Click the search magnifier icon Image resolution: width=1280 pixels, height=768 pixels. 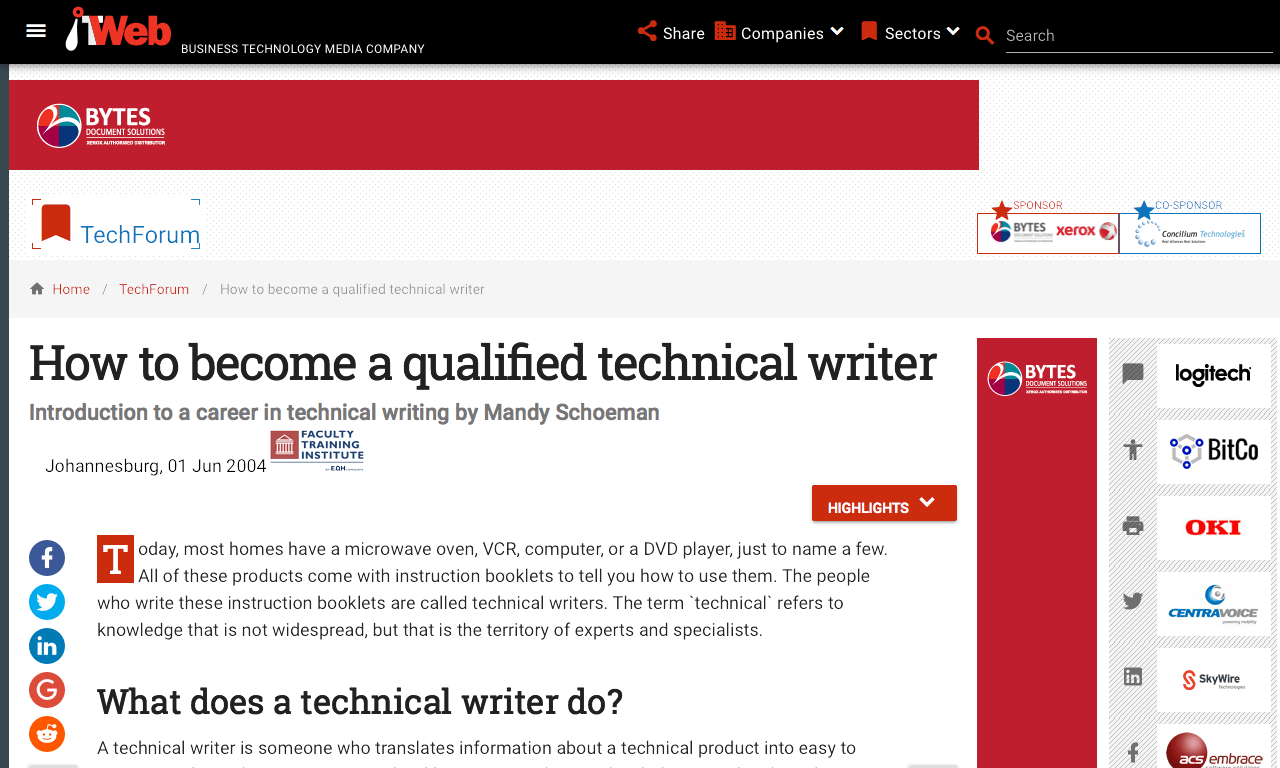tap(984, 36)
